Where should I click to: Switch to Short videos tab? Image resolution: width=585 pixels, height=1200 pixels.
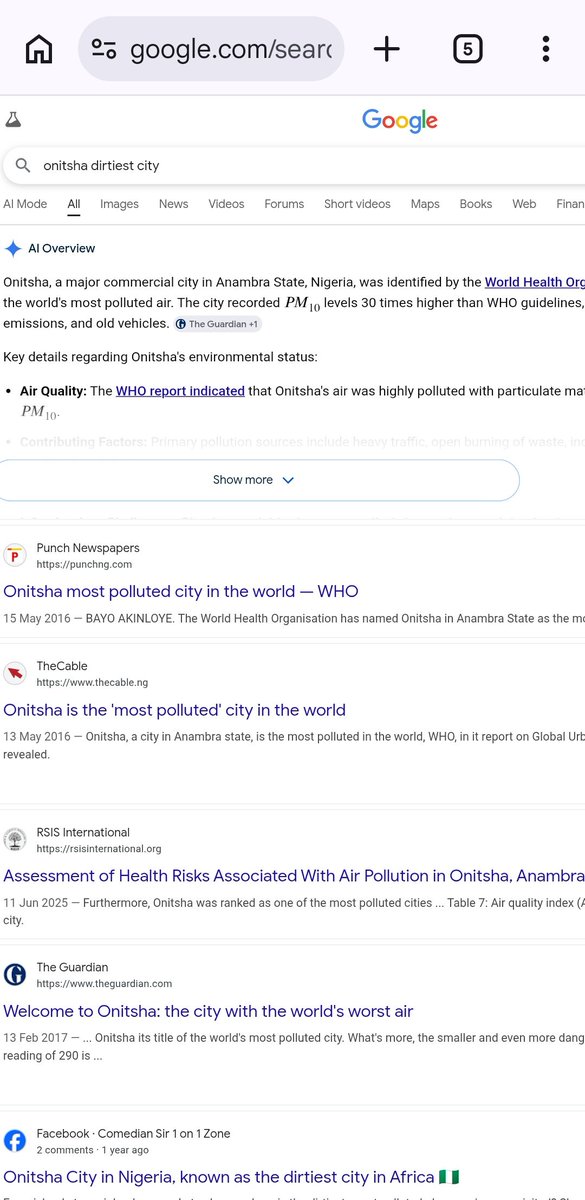(357, 204)
